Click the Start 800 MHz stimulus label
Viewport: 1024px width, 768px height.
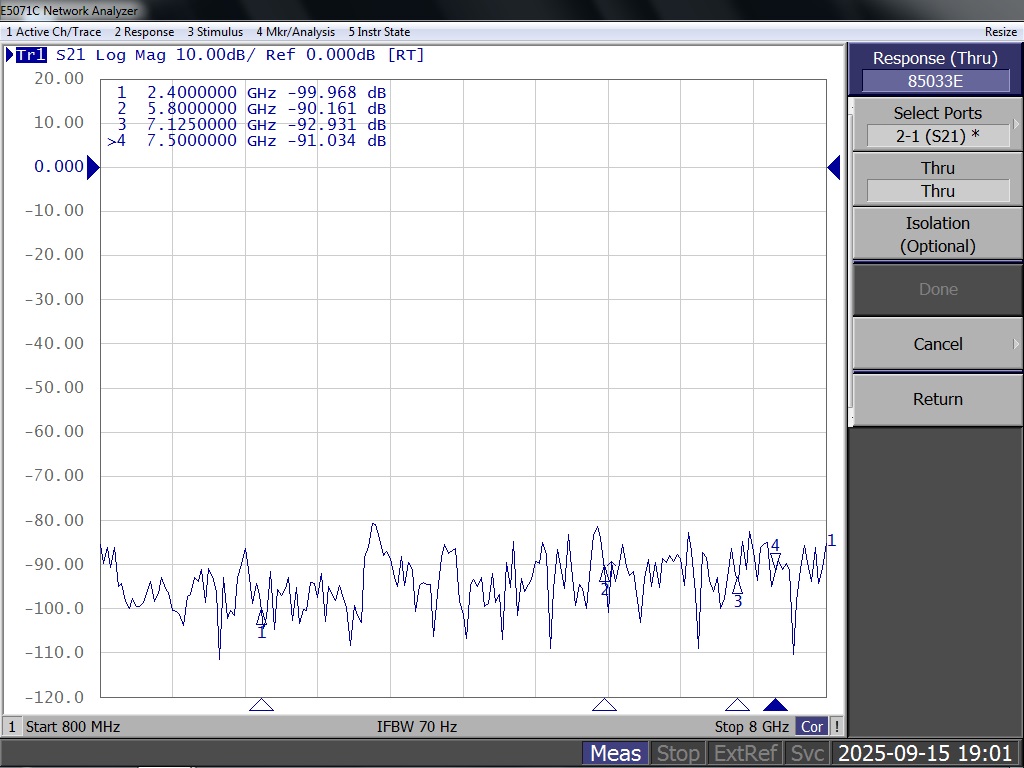pos(73,727)
